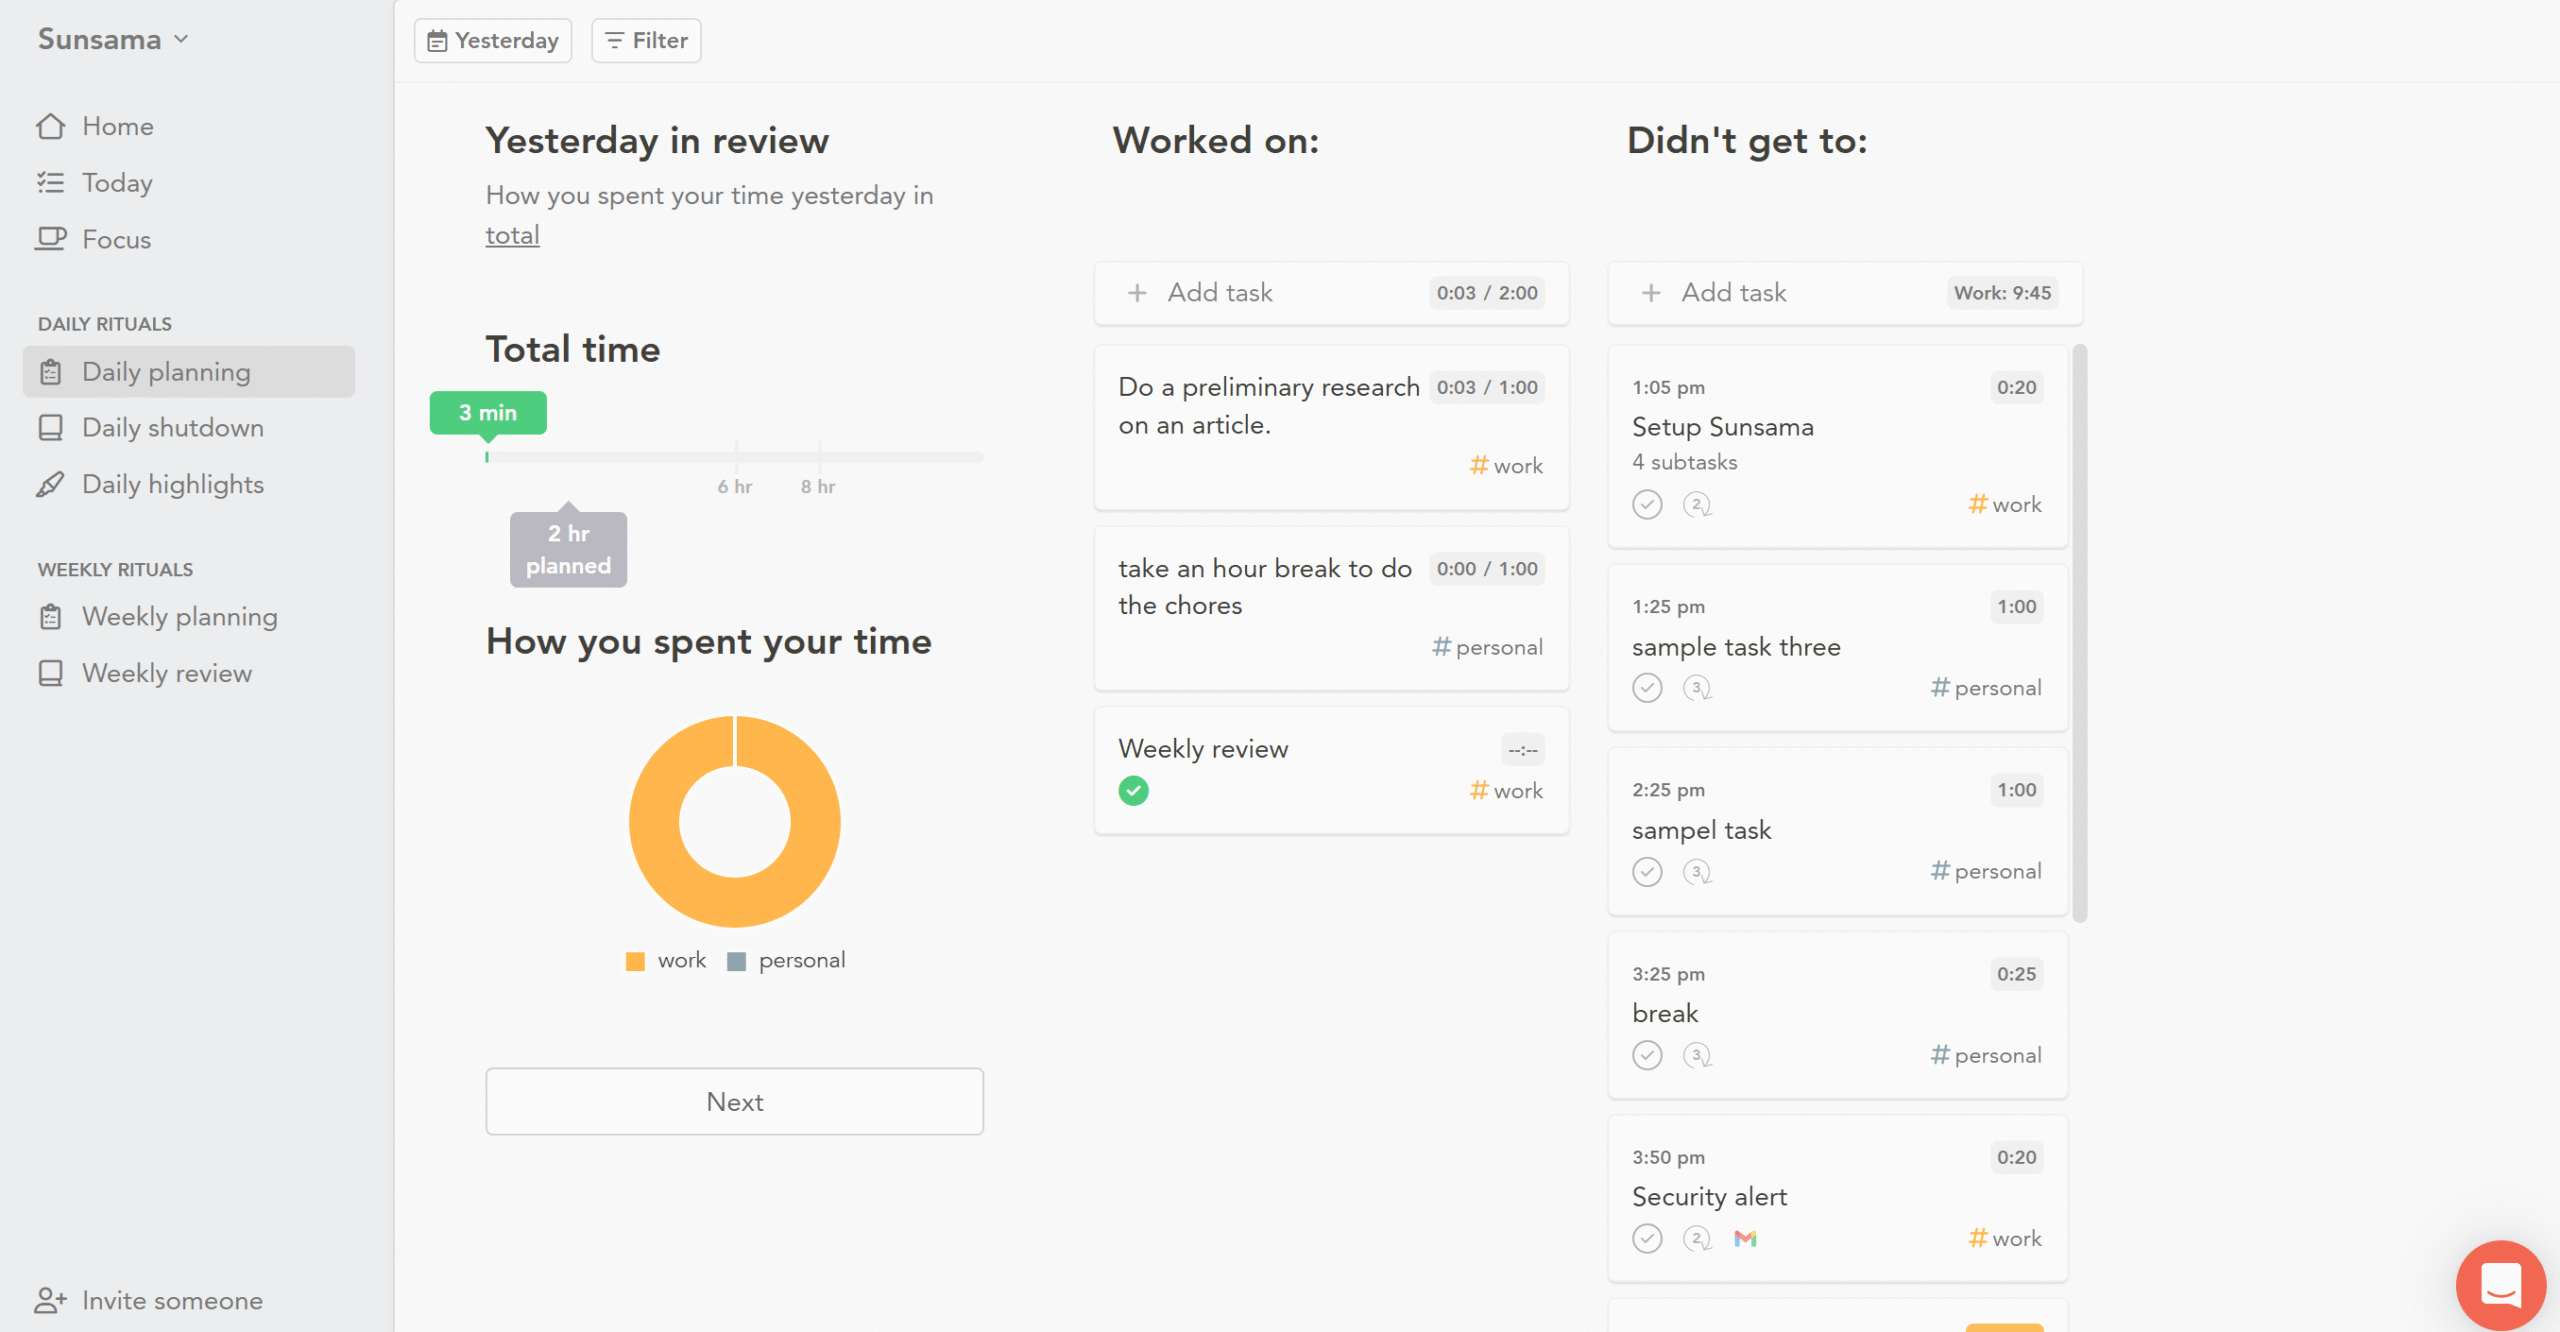This screenshot has width=2560, height=1332.
Task: Open Gmail icon on Security alert task
Action: tap(1745, 1239)
